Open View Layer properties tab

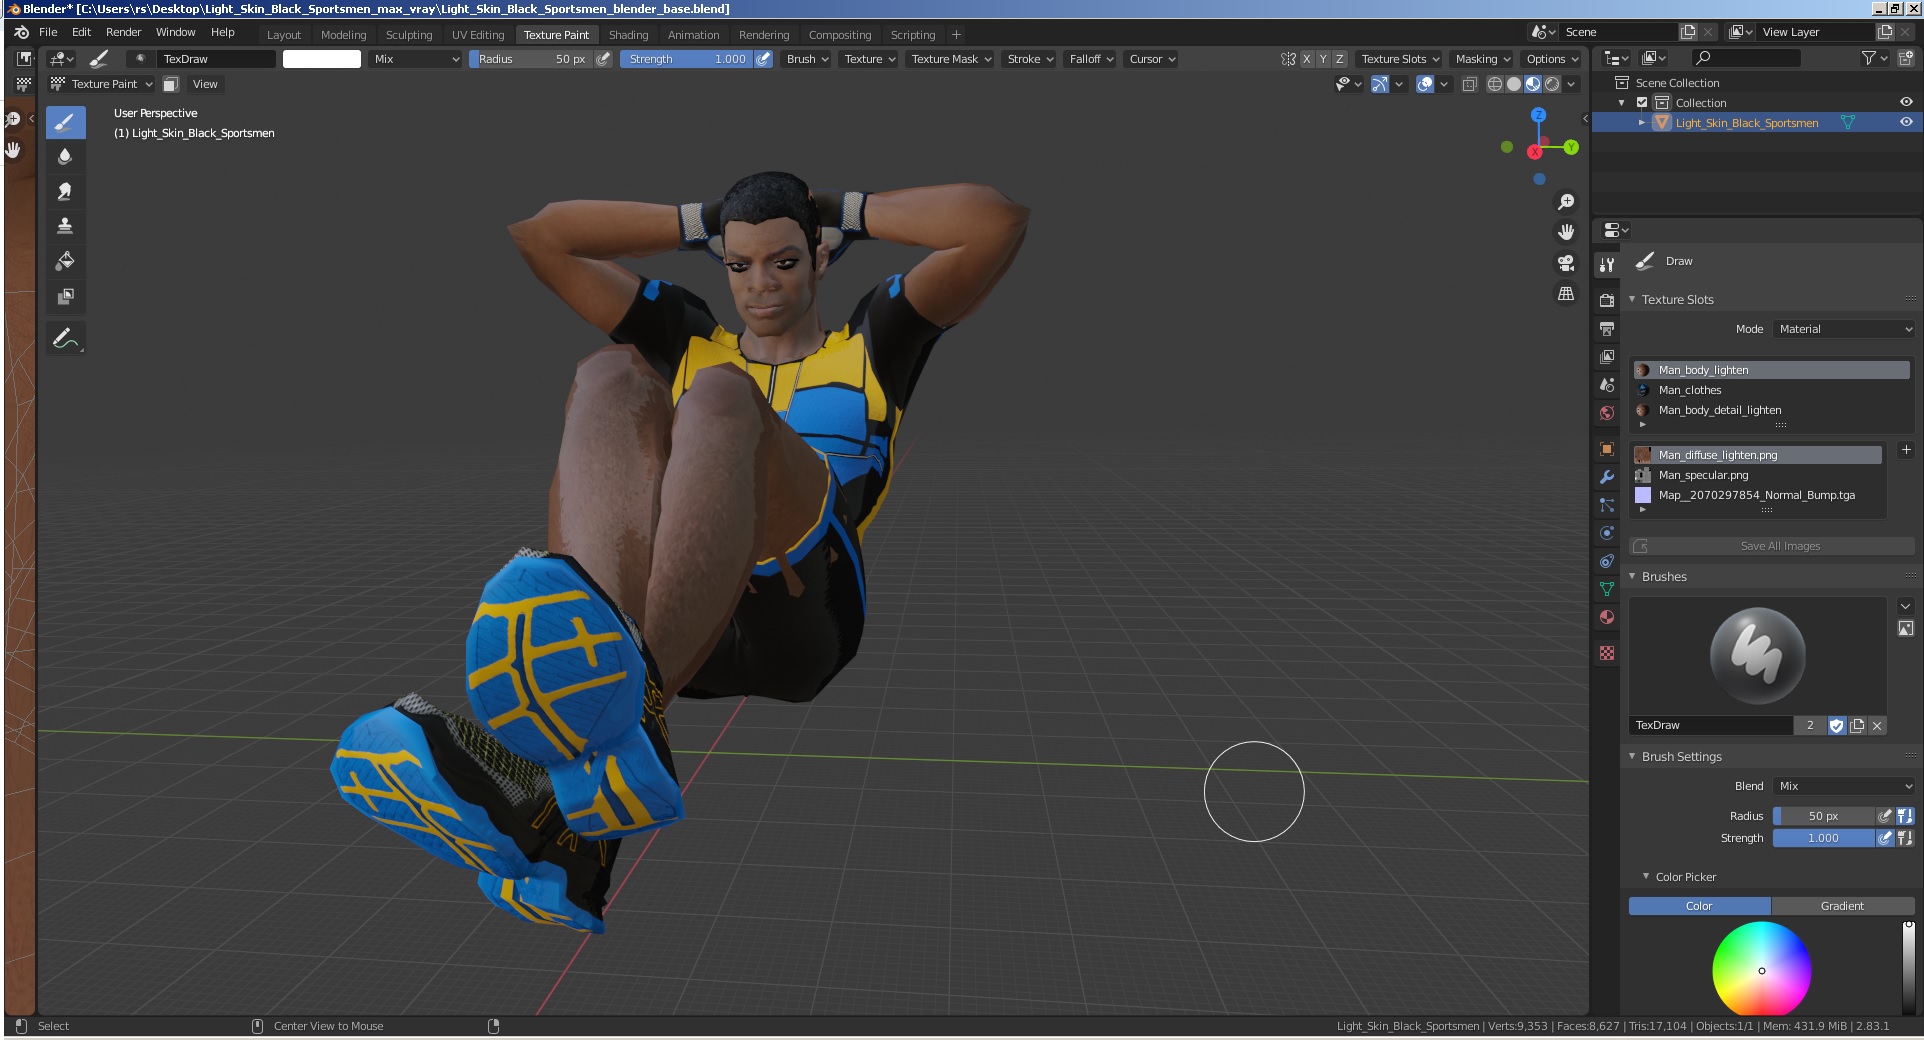1606,356
